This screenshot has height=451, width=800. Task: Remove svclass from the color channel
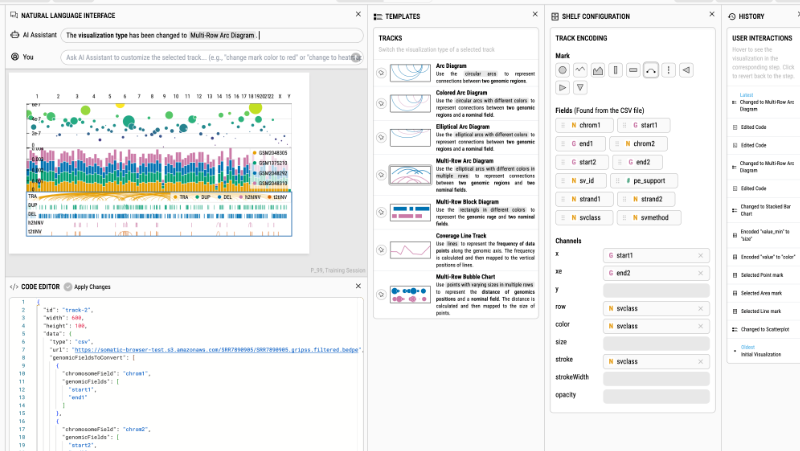[x=701, y=327]
